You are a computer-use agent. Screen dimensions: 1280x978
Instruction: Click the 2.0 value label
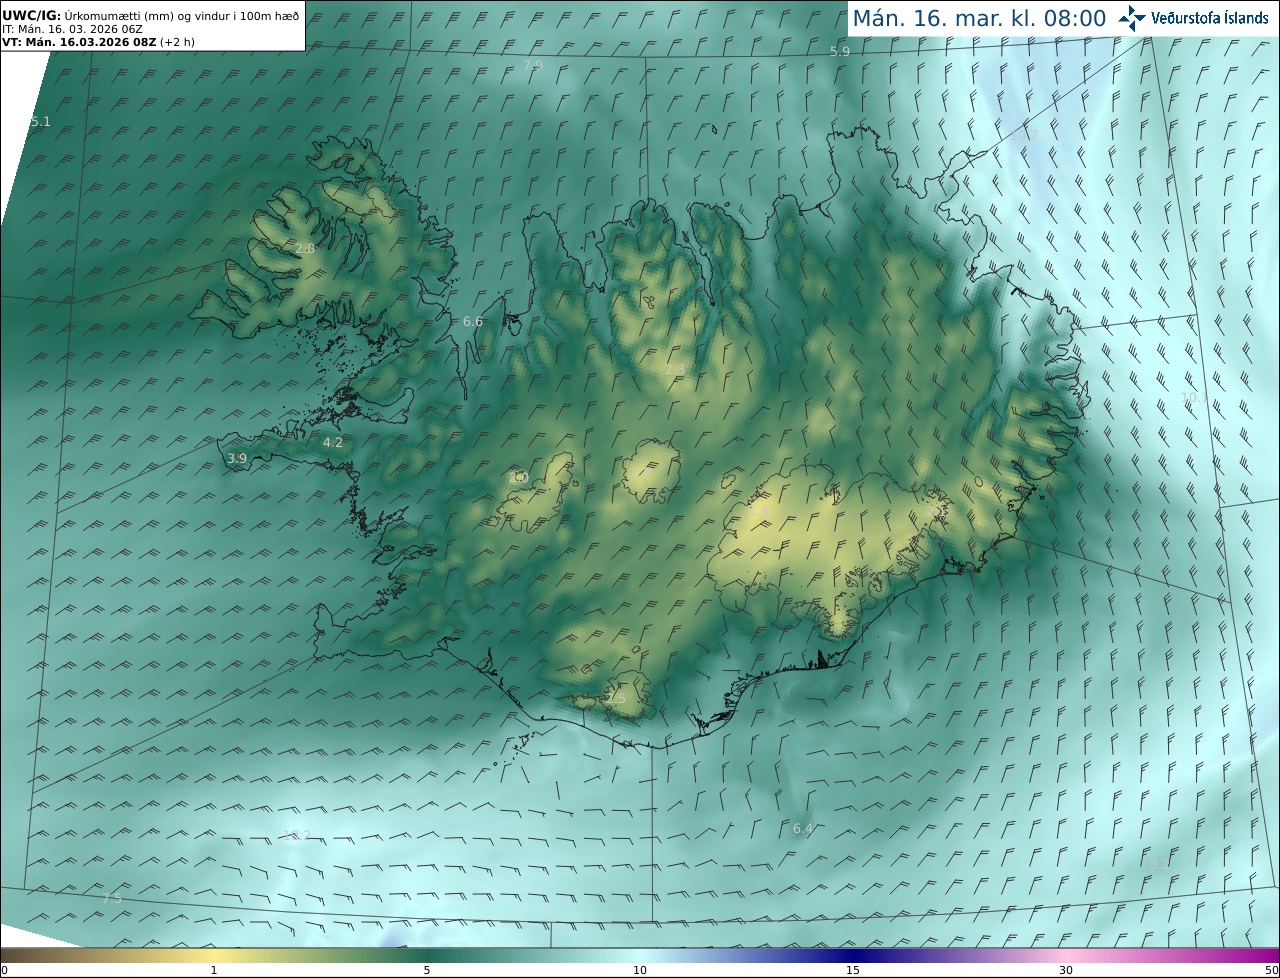(518, 478)
